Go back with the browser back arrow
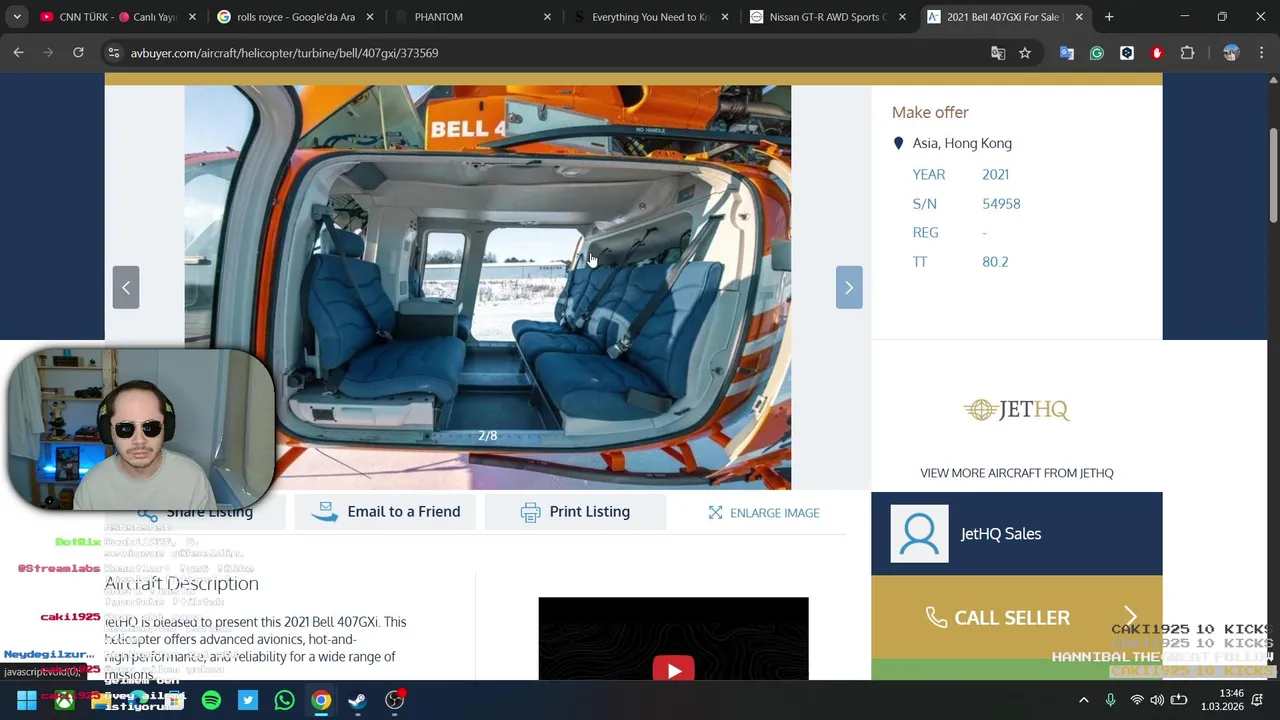 coord(18,53)
